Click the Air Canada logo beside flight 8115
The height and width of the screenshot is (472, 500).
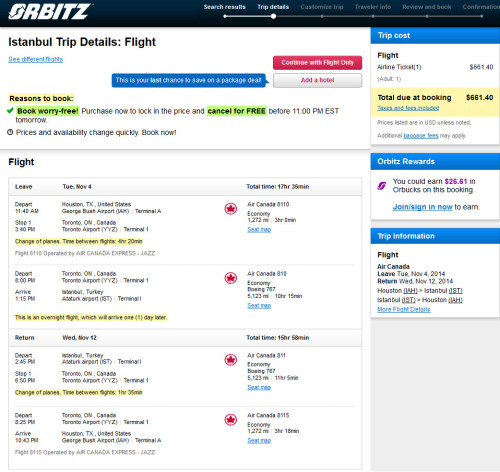230,420
